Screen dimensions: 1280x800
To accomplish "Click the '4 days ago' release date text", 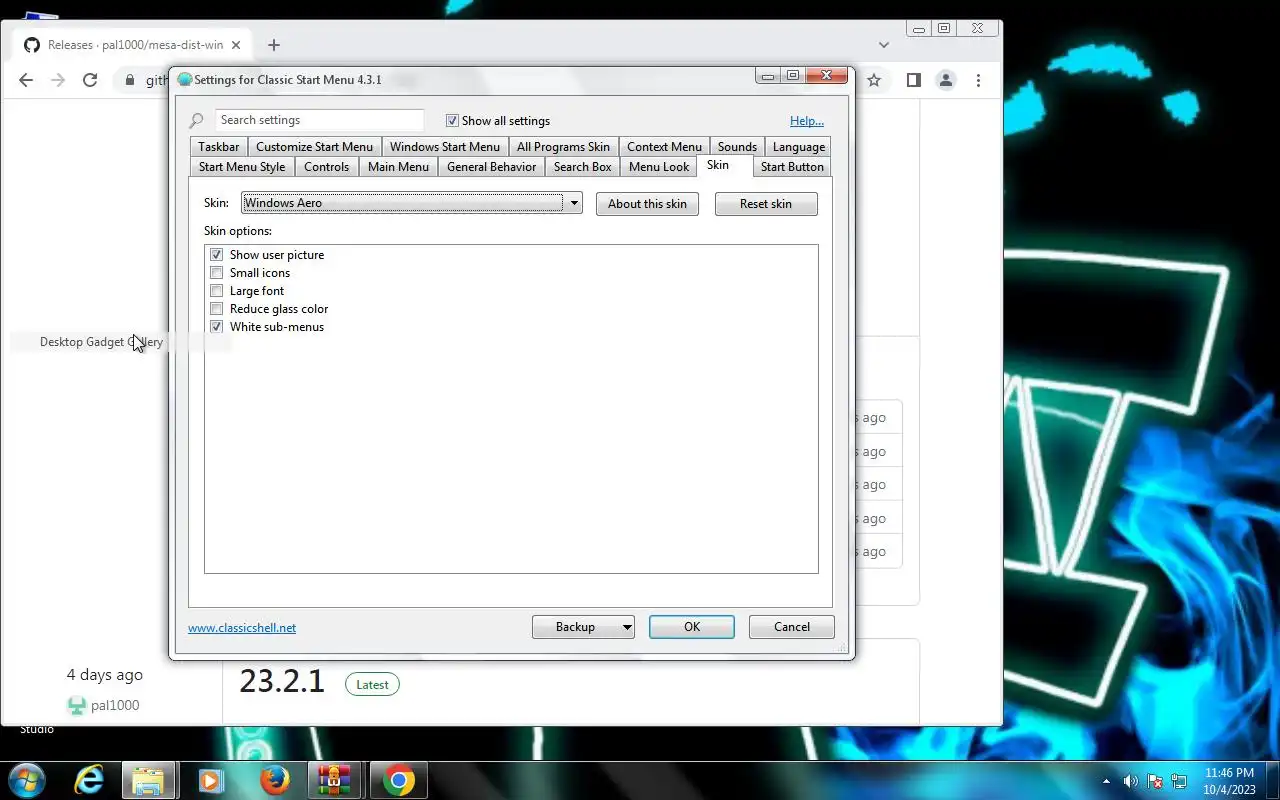I will (x=105, y=675).
